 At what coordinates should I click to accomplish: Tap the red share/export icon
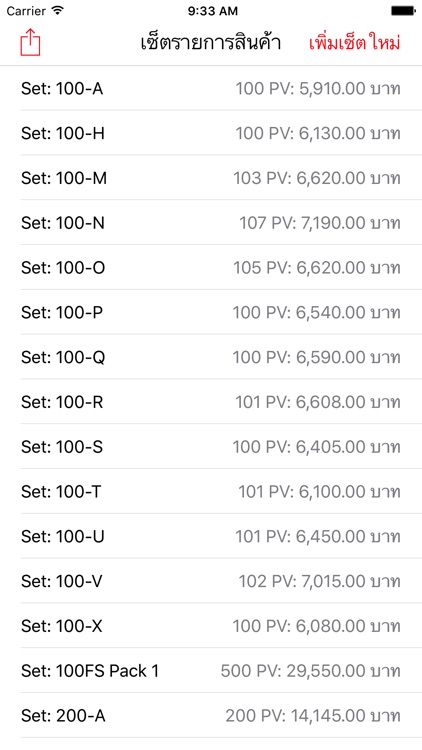click(30, 42)
